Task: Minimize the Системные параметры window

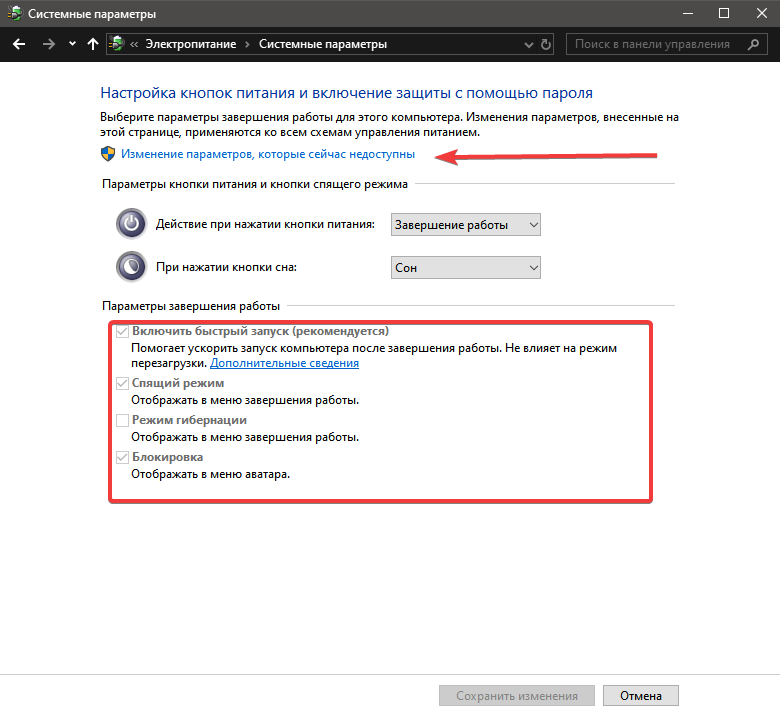Action: point(688,13)
